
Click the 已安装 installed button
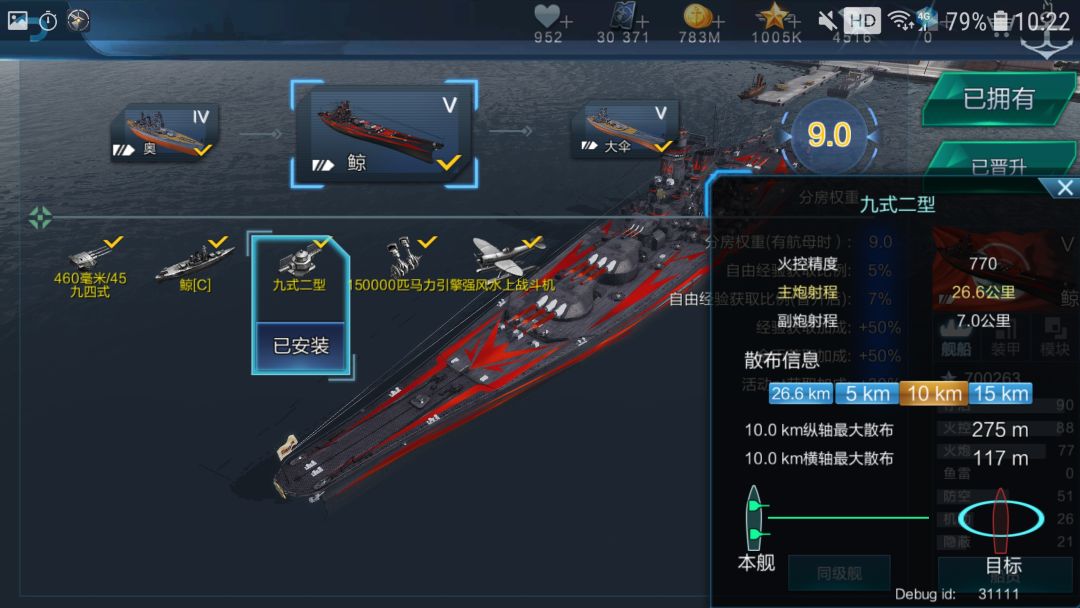point(300,346)
